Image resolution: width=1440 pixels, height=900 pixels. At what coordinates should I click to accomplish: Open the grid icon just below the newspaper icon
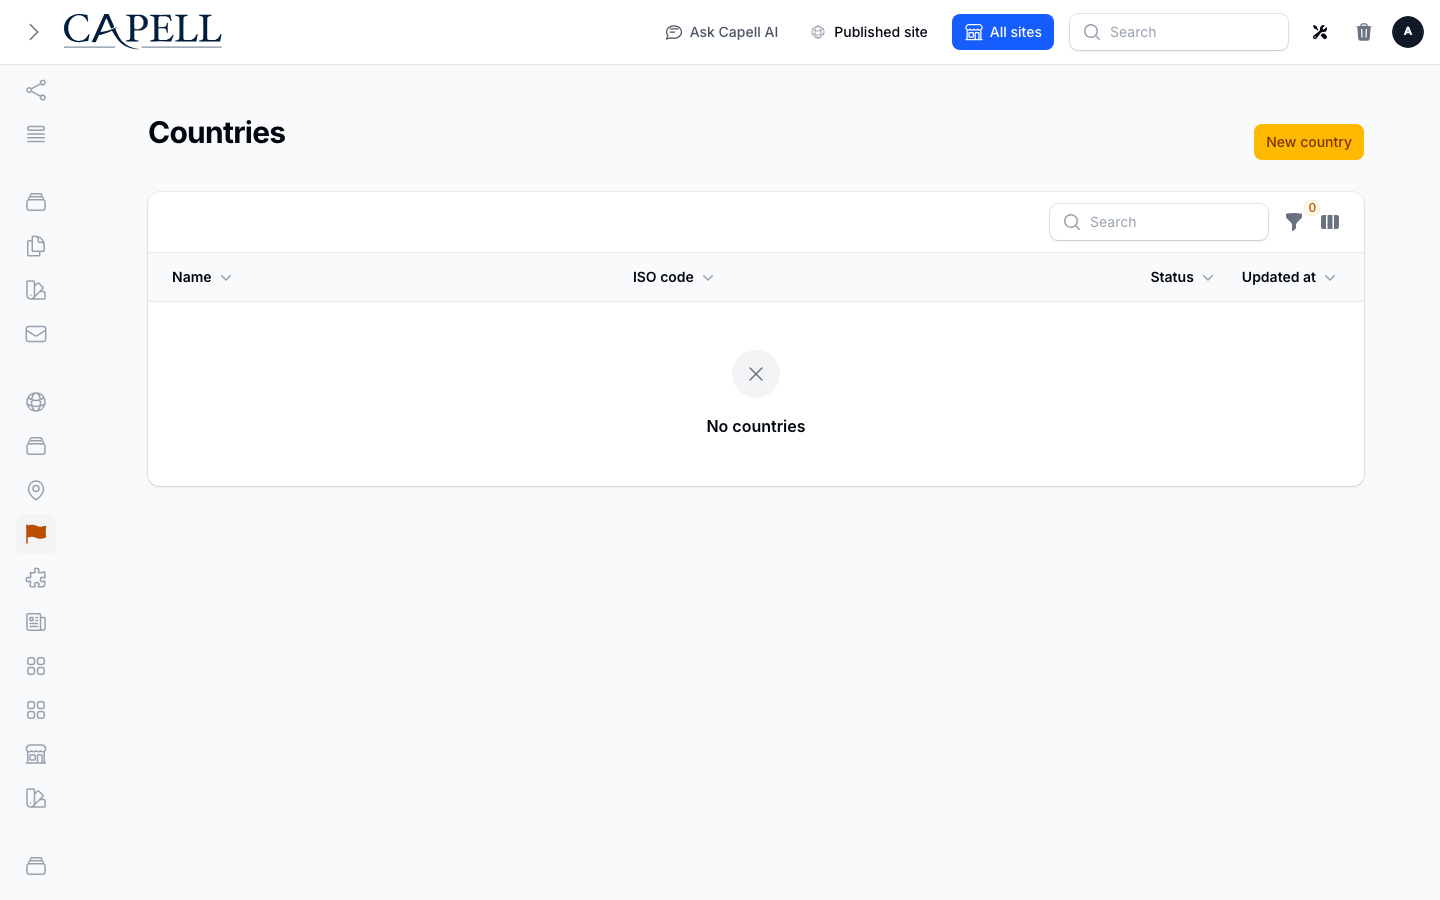click(x=36, y=666)
